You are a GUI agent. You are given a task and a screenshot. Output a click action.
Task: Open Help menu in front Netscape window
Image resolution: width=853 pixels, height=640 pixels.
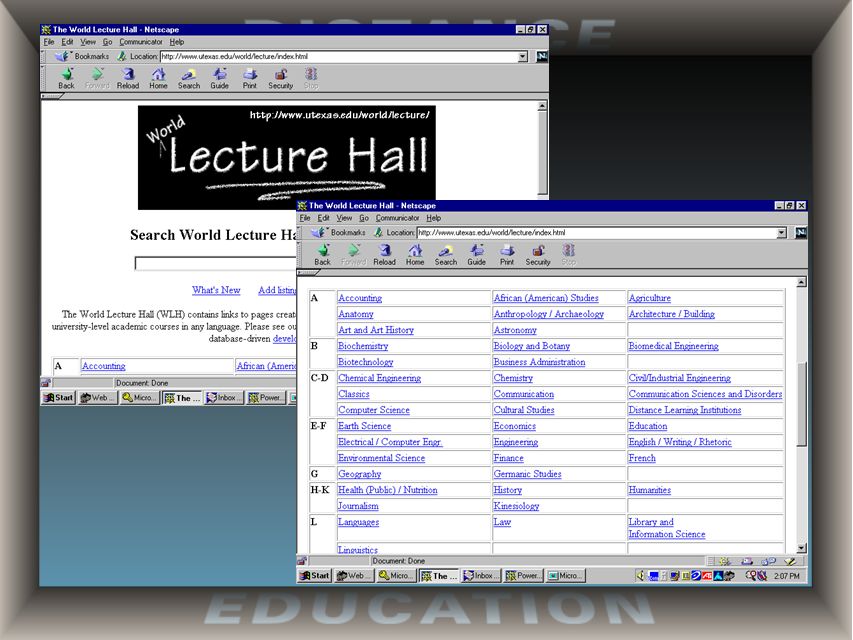tap(434, 218)
